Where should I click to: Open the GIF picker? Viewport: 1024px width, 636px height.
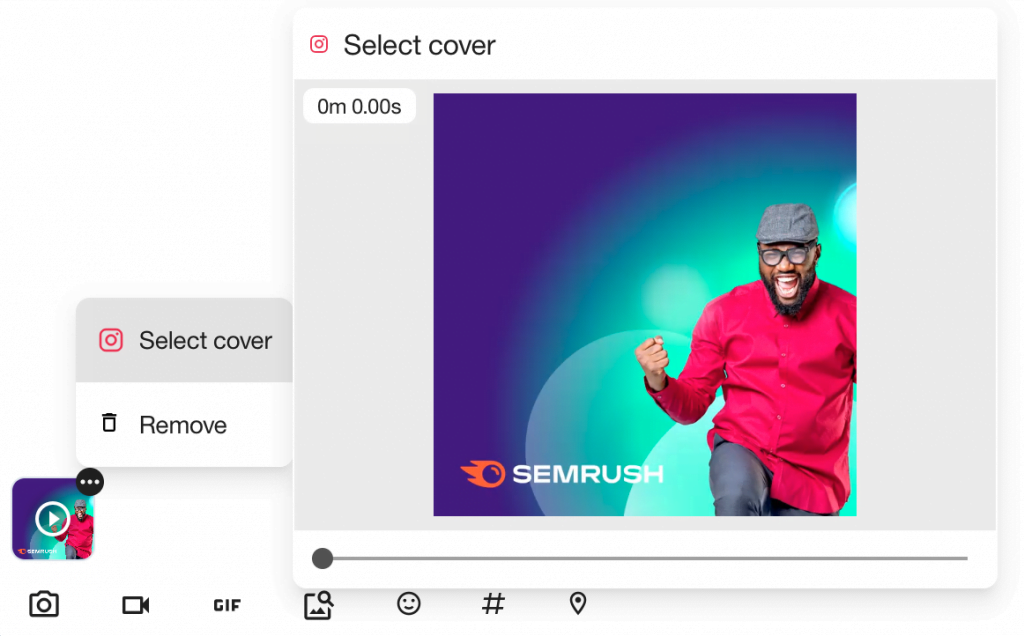227,605
